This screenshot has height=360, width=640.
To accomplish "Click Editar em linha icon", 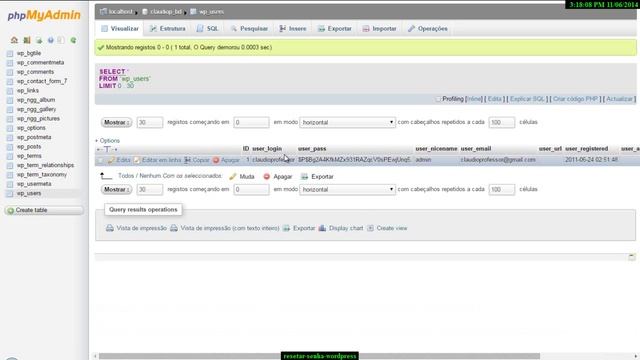I will tap(137, 160).
